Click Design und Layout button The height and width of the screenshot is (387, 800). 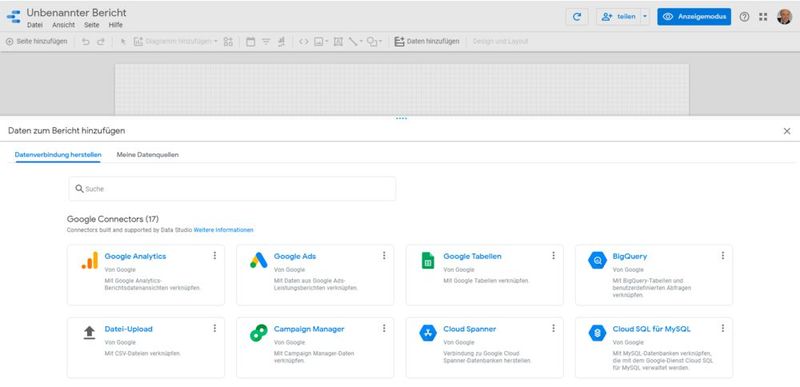tap(501, 42)
